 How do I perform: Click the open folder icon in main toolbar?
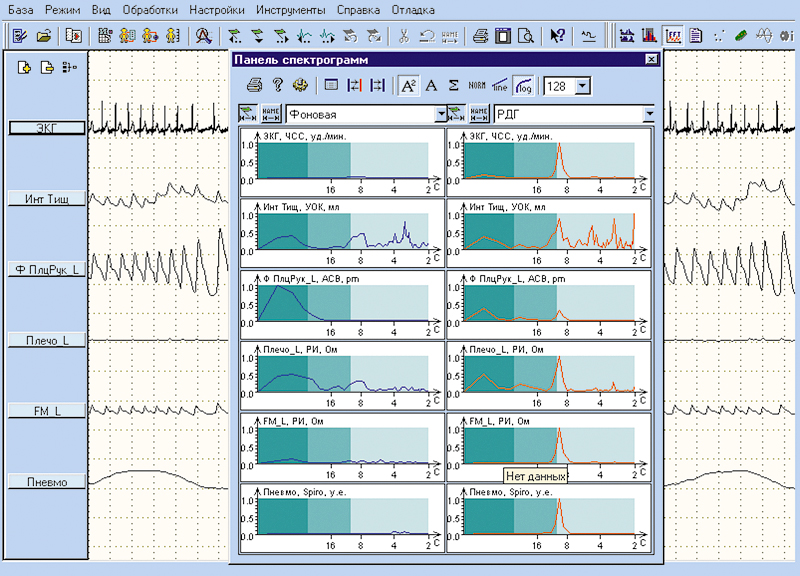(43, 36)
